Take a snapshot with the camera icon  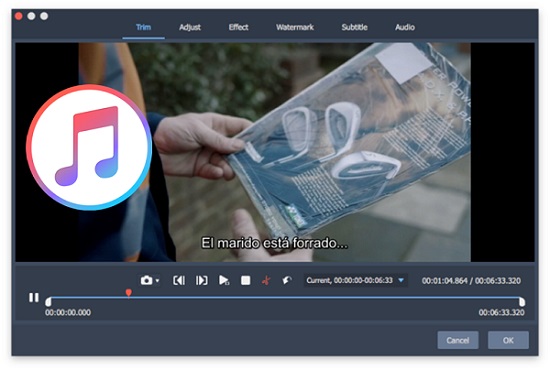tap(147, 280)
